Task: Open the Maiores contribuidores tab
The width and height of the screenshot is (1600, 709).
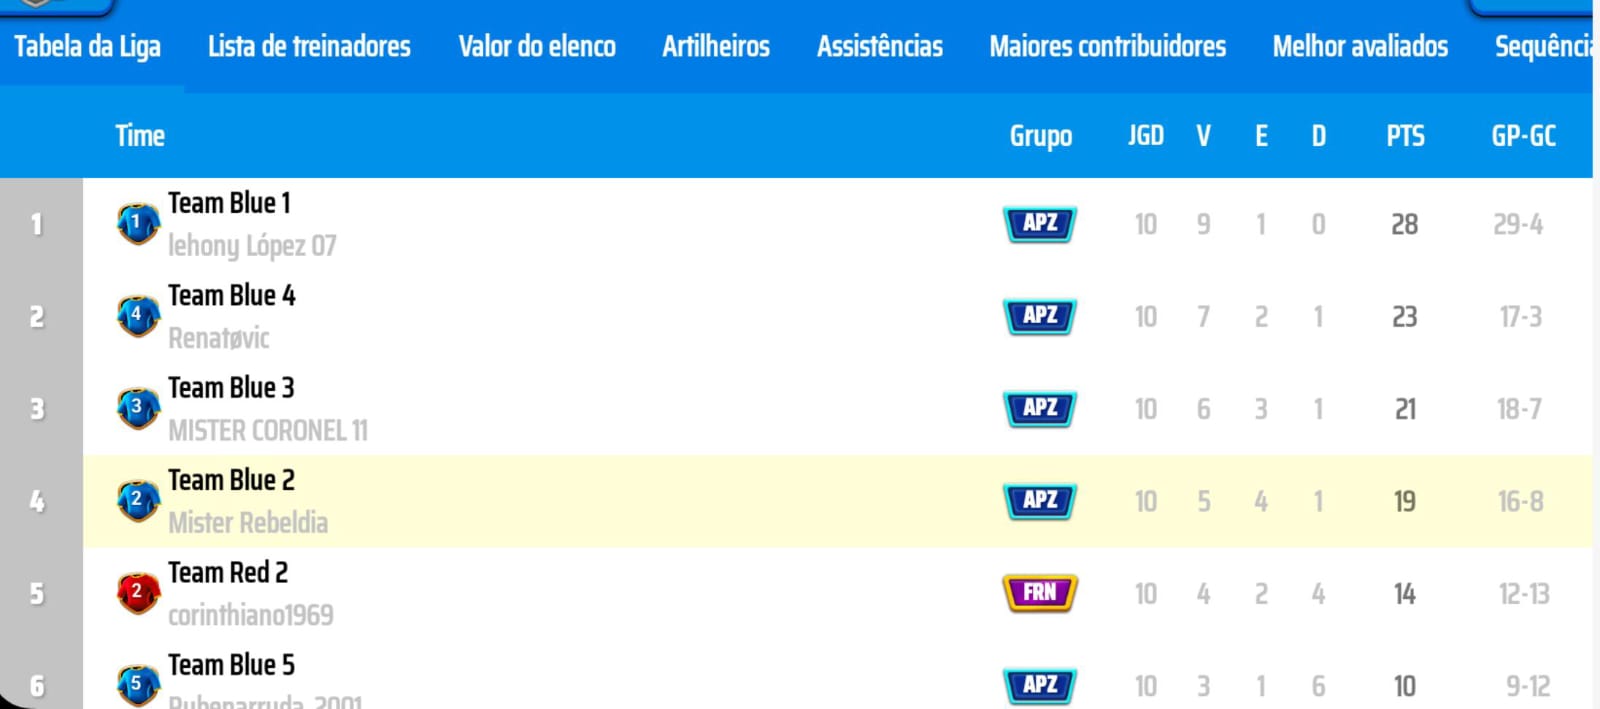Action: [1108, 47]
